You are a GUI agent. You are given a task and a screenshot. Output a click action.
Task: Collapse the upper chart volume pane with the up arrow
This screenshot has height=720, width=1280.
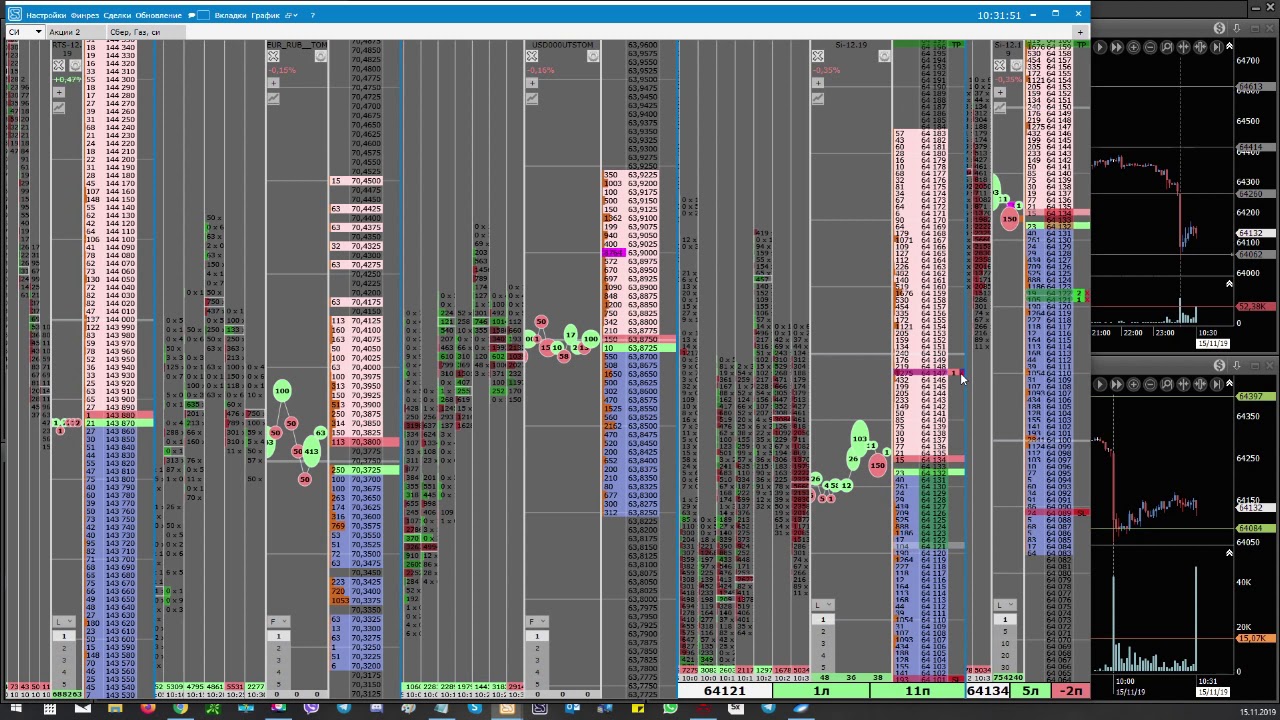coord(1229,285)
